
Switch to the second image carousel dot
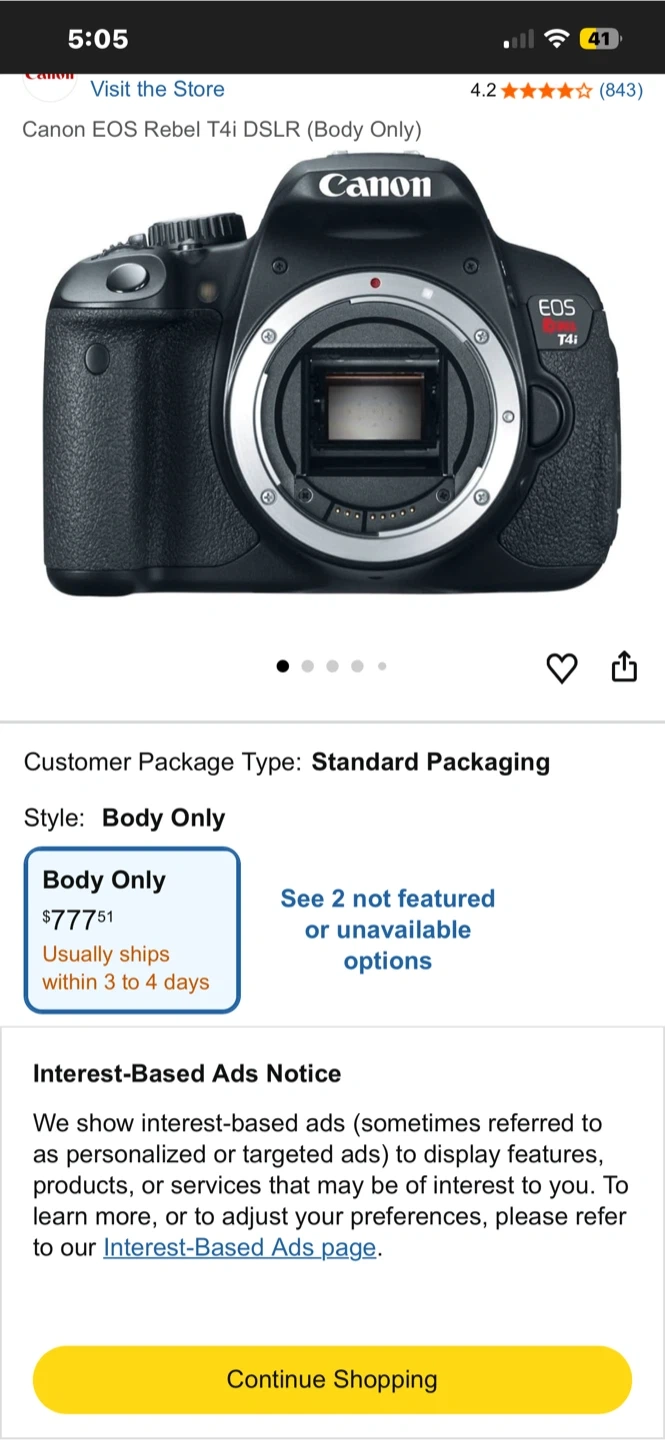308,666
